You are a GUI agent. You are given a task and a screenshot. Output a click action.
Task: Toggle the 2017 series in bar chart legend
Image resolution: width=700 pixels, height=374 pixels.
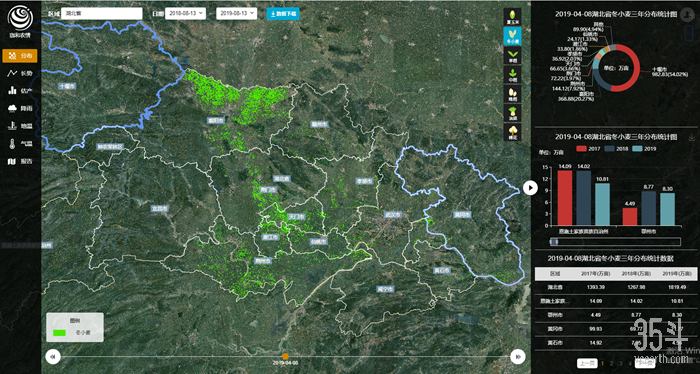tap(588, 149)
